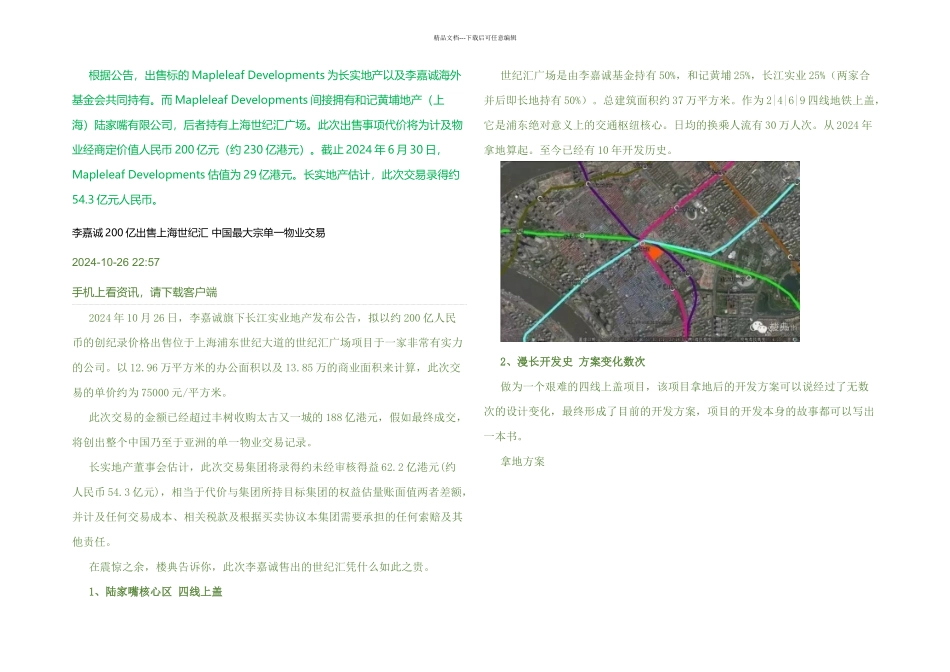
Task: Click the line '根据公告，出售标的 Mapleleaf Developments'
Action: 274,75
